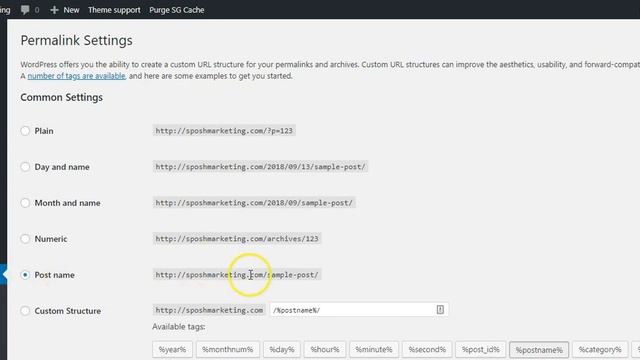
Task: Click the %category% tag button
Action: pyautogui.click(x=600, y=349)
